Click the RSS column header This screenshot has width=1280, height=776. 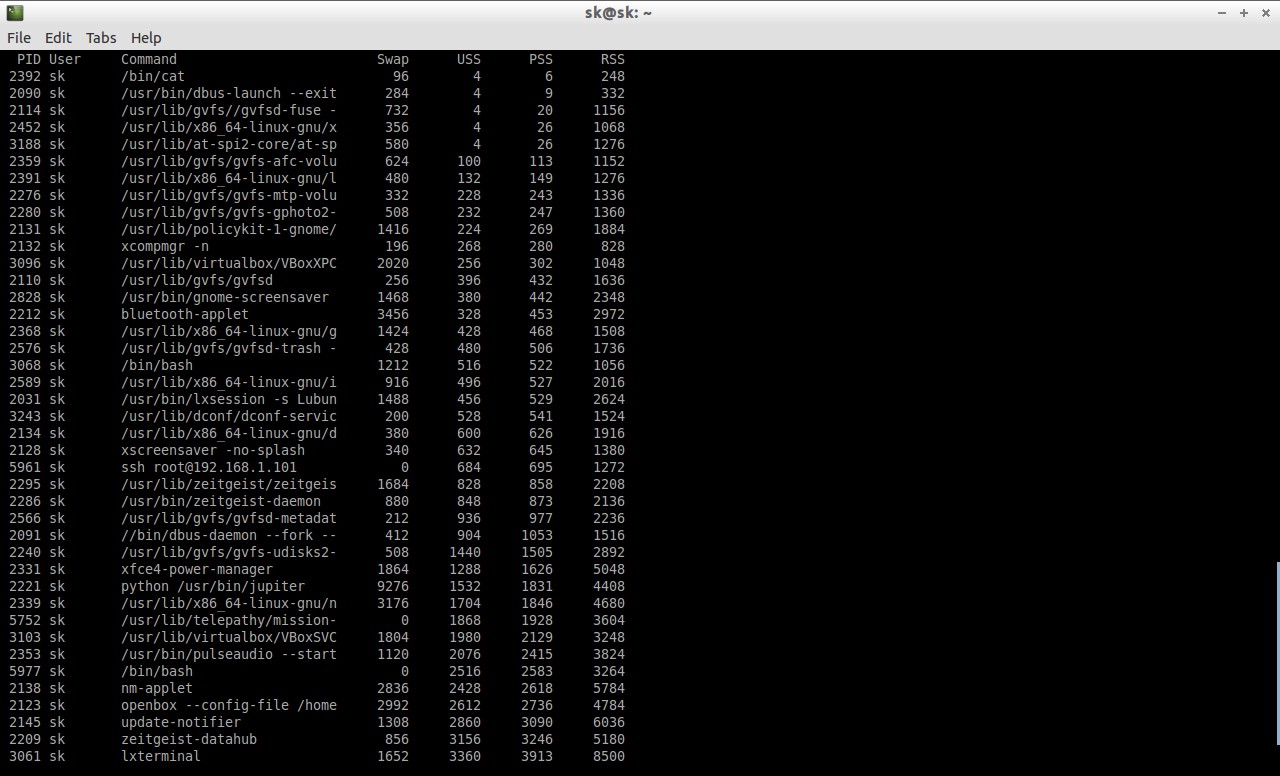(x=613, y=59)
